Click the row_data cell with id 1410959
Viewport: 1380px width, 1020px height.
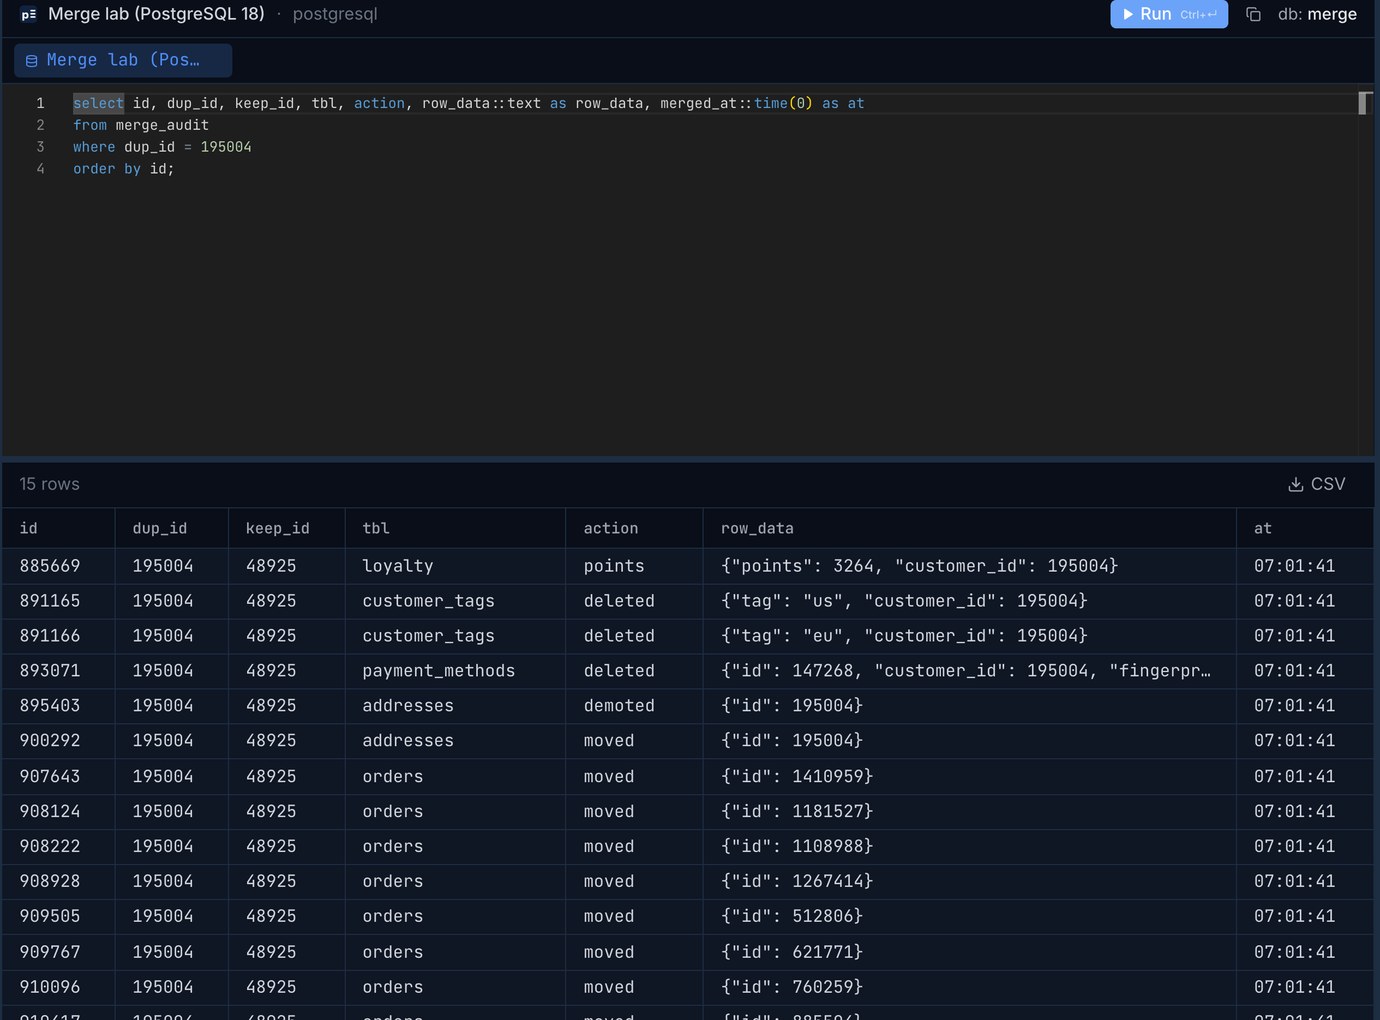tap(970, 777)
